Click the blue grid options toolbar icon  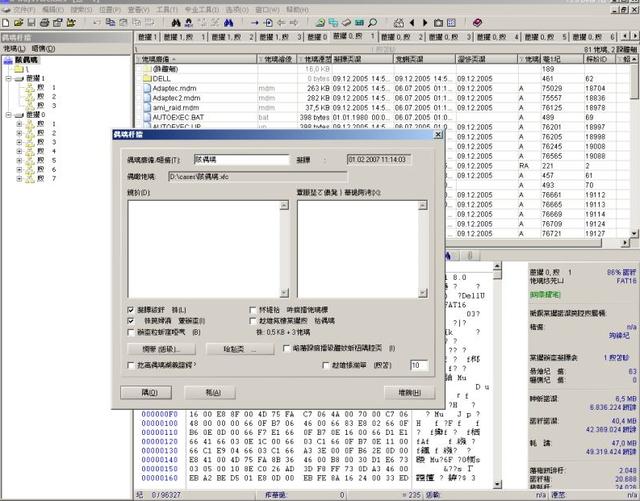pyautogui.click(x=451, y=23)
